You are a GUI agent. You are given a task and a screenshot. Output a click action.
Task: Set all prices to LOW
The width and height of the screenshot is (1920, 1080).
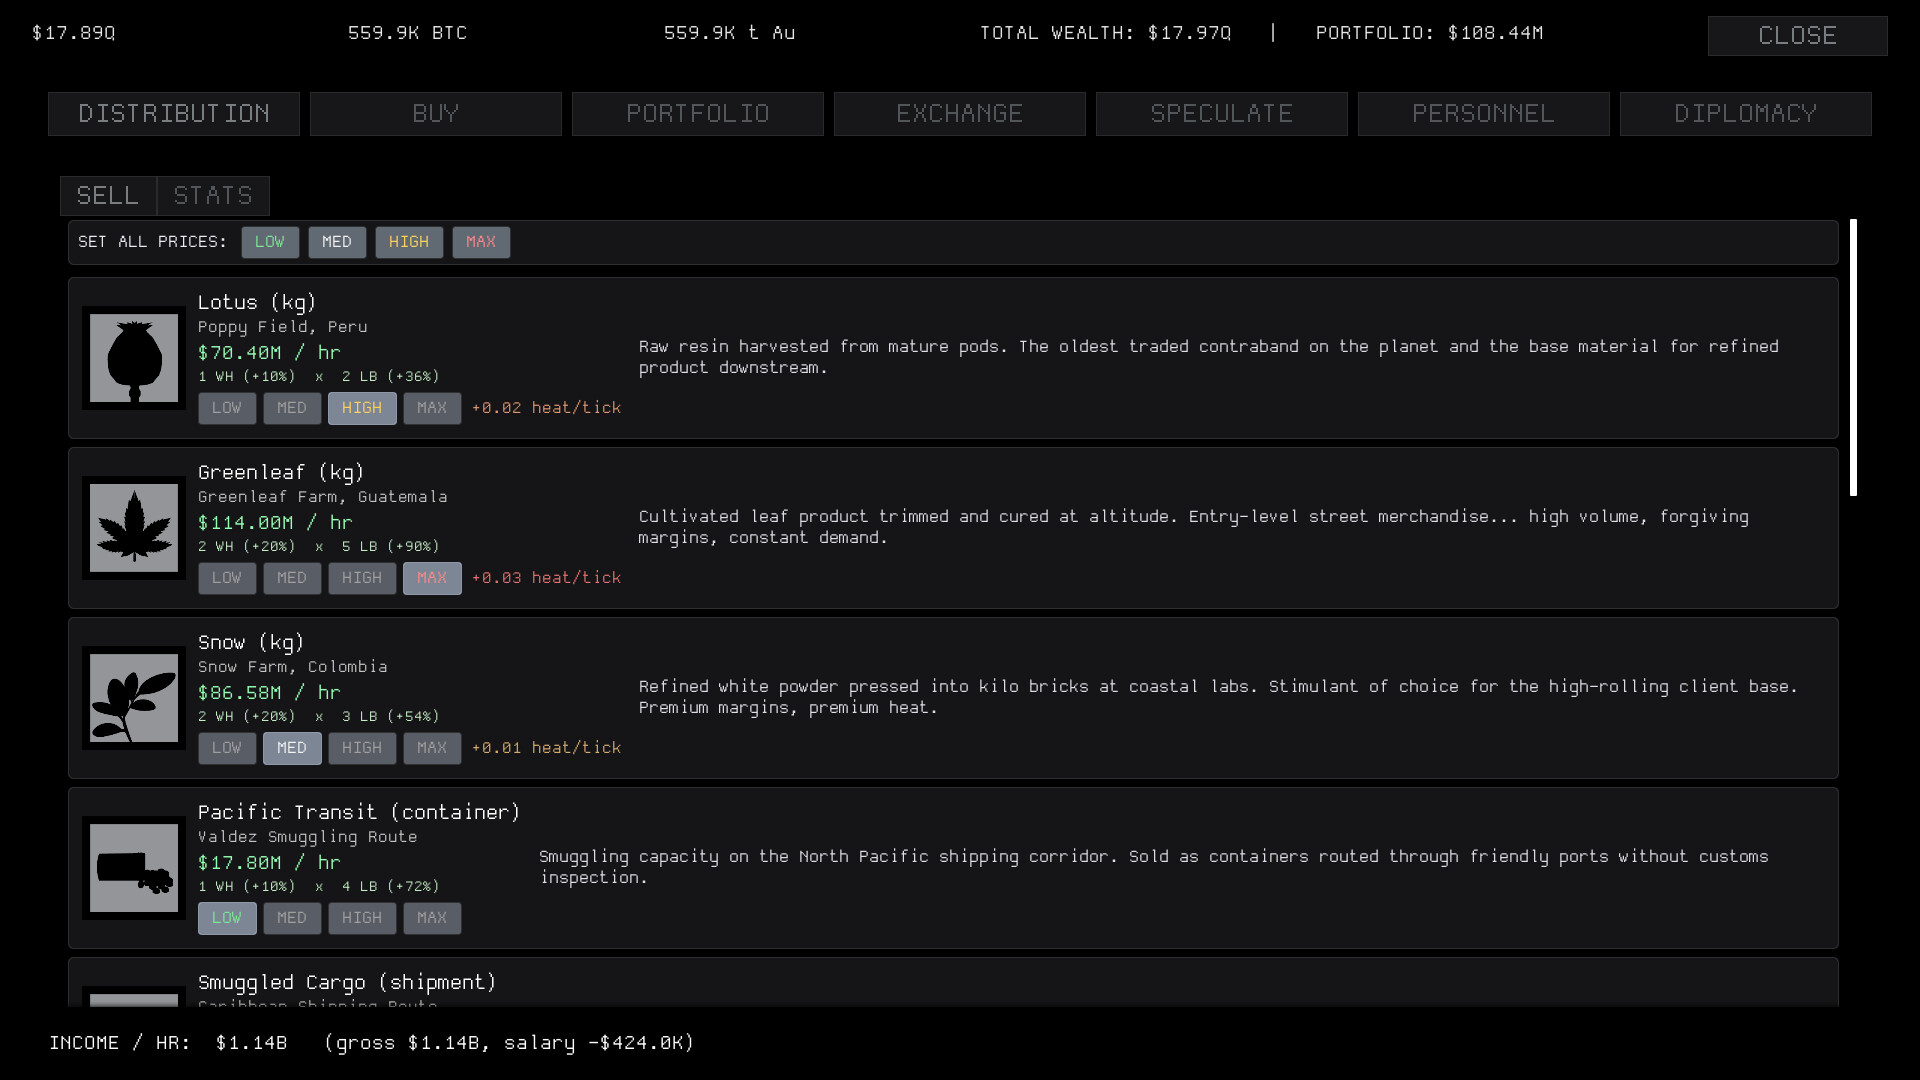click(x=270, y=242)
